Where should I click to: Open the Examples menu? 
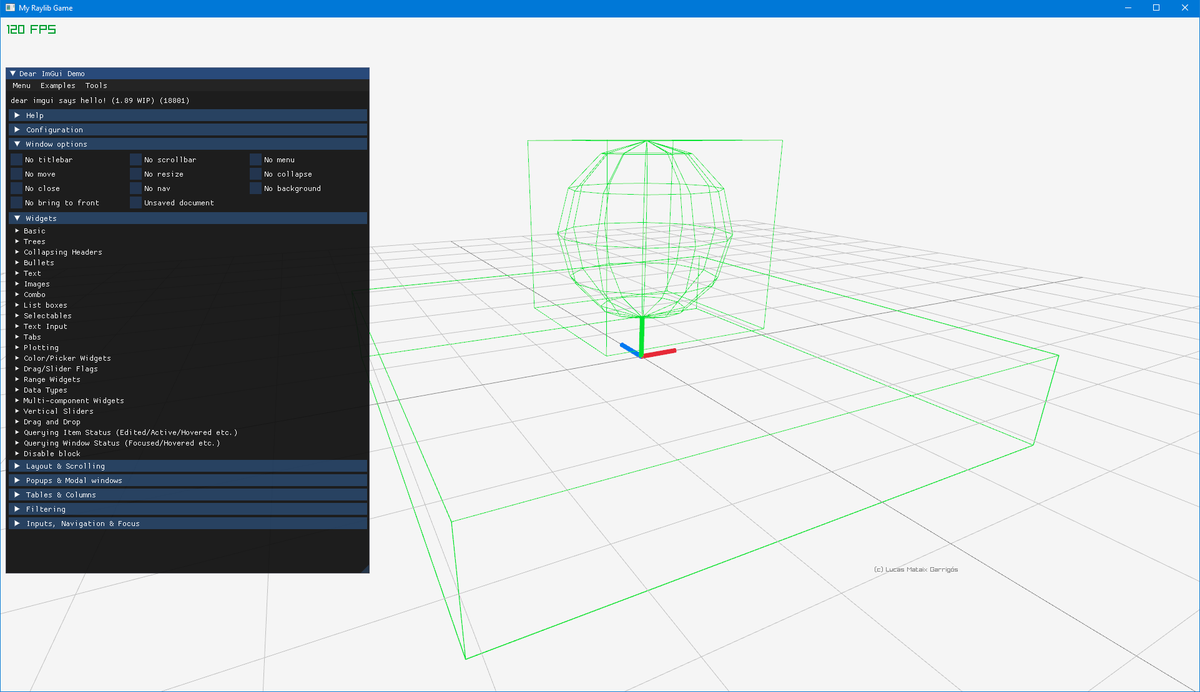tap(57, 86)
